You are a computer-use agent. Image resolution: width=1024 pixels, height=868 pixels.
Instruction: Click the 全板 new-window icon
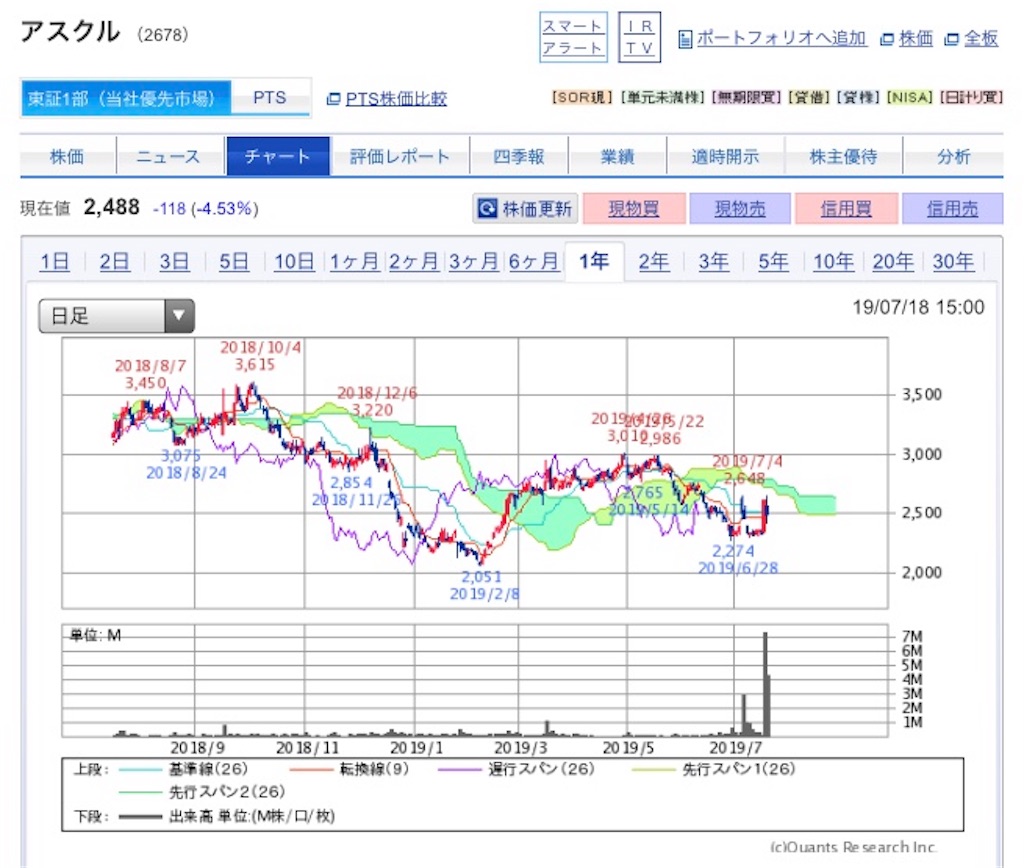point(952,40)
